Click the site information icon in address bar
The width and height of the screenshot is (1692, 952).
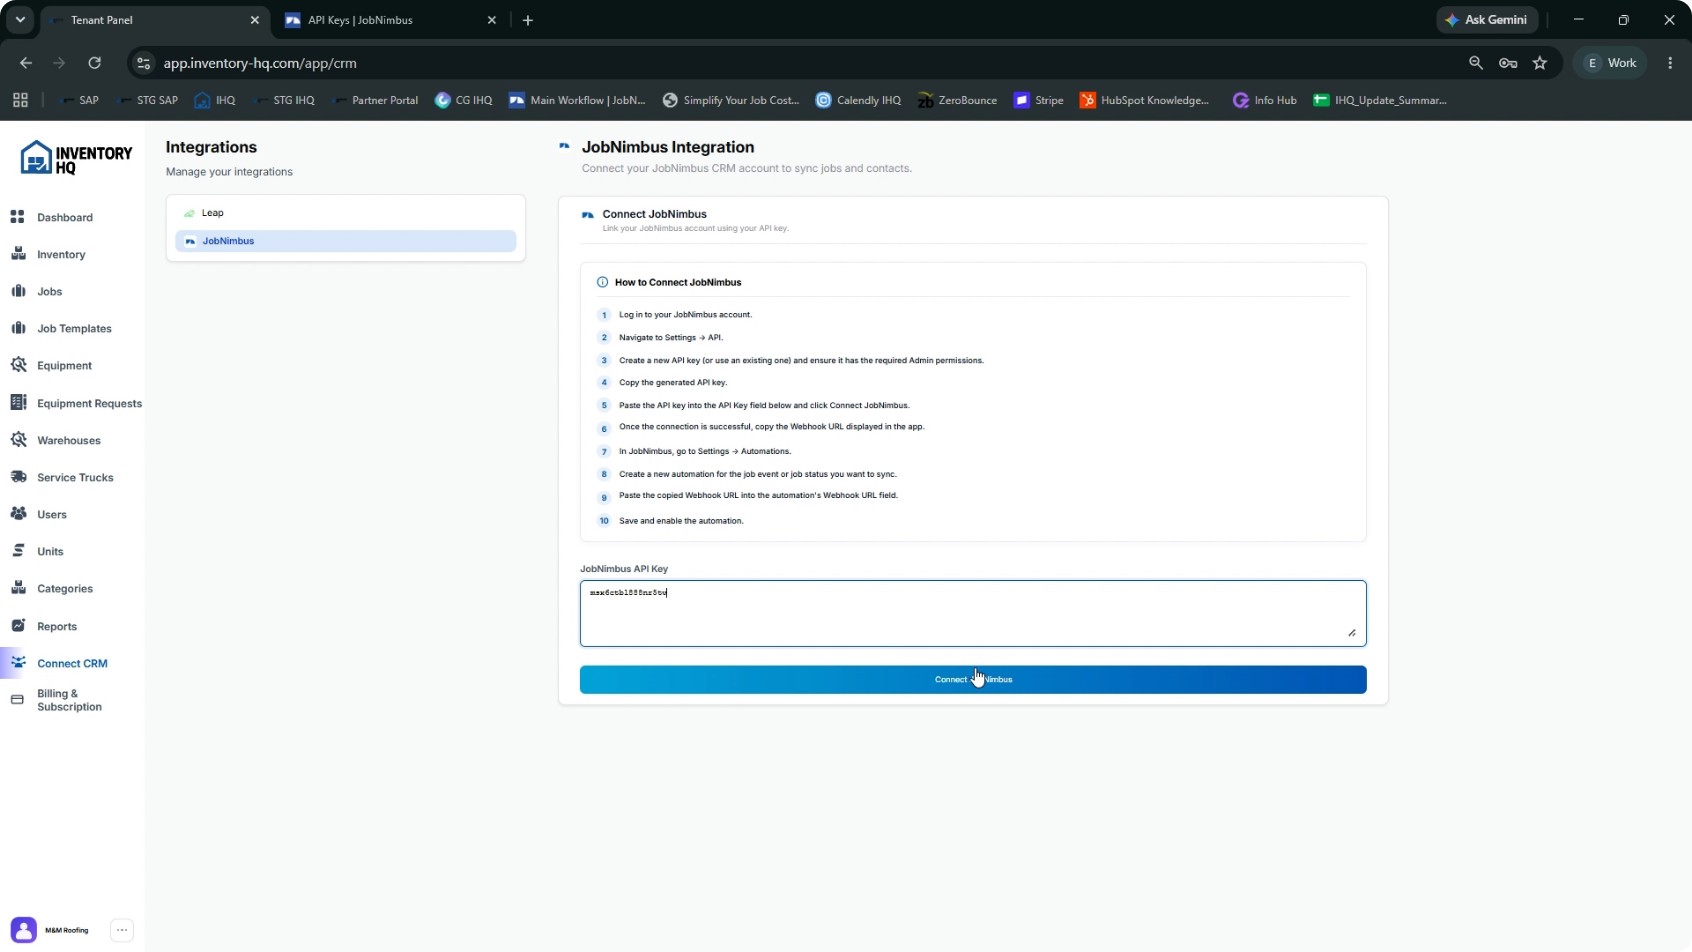tap(144, 63)
